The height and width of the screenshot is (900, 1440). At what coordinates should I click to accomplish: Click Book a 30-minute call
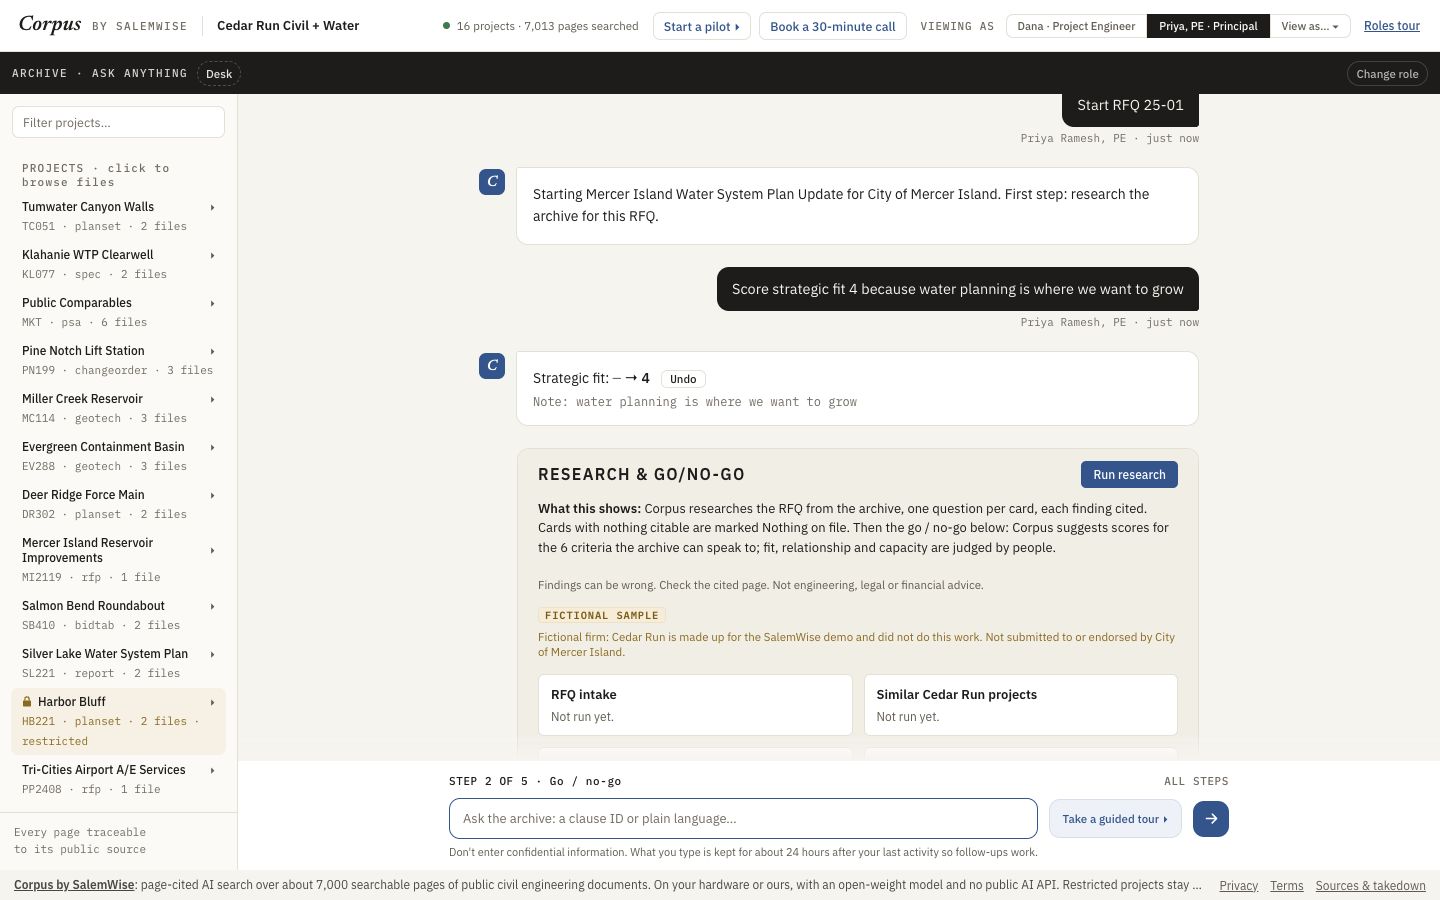point(833,26)
